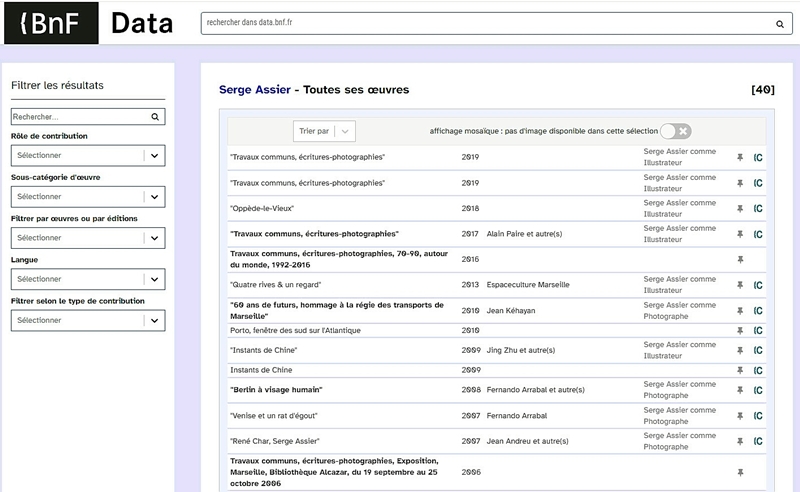Open Porto, fenêtre des sud sur l'Atlantique
This screenshot has height=492, width=800.
(x=295, y=331)
